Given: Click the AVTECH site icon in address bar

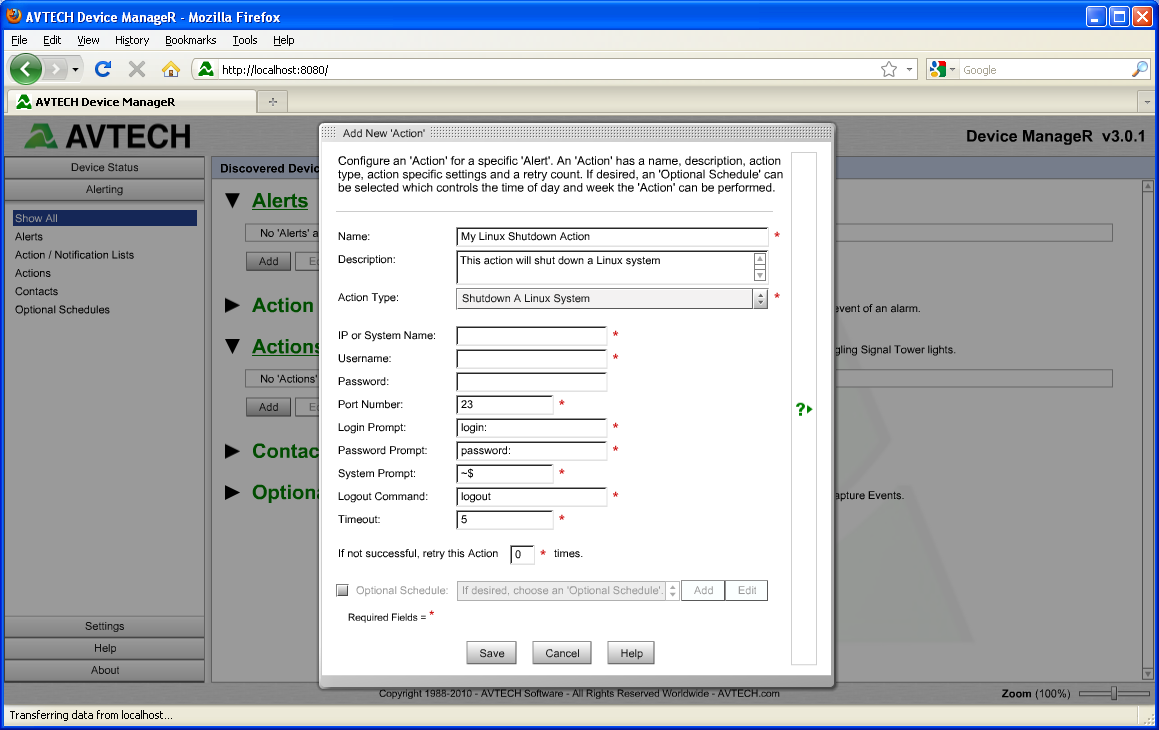Looking at the screenshot, I should 206,69.
